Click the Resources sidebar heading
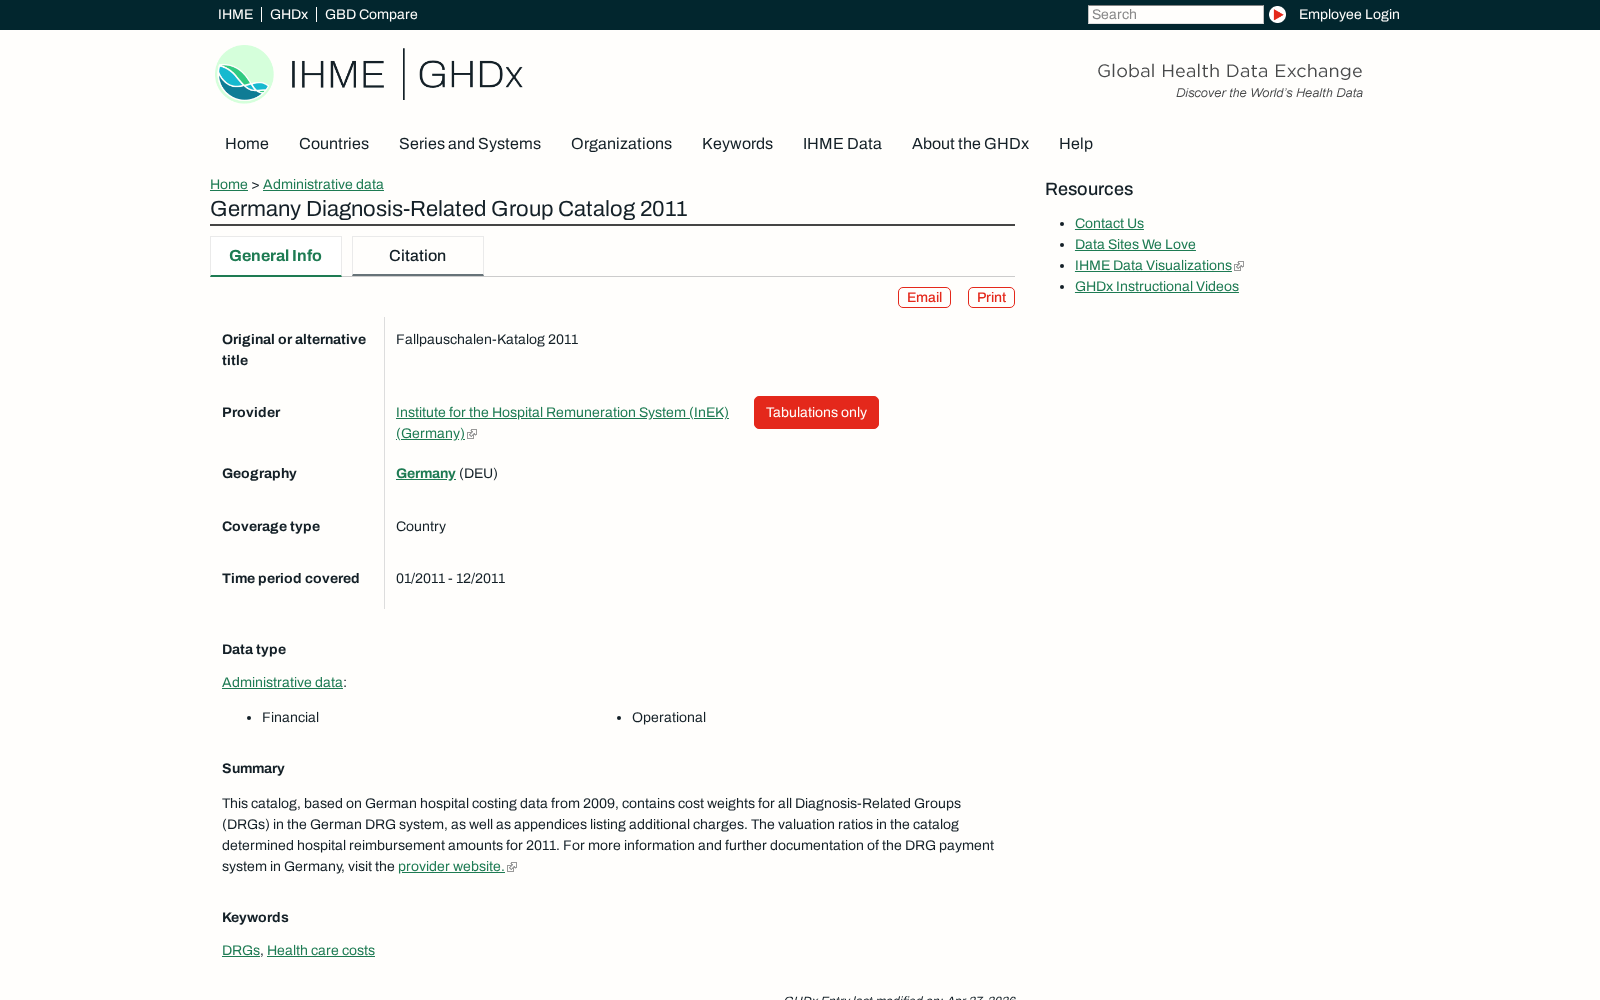The width and height of the screenshot is (1600, 1000). 1089,189
